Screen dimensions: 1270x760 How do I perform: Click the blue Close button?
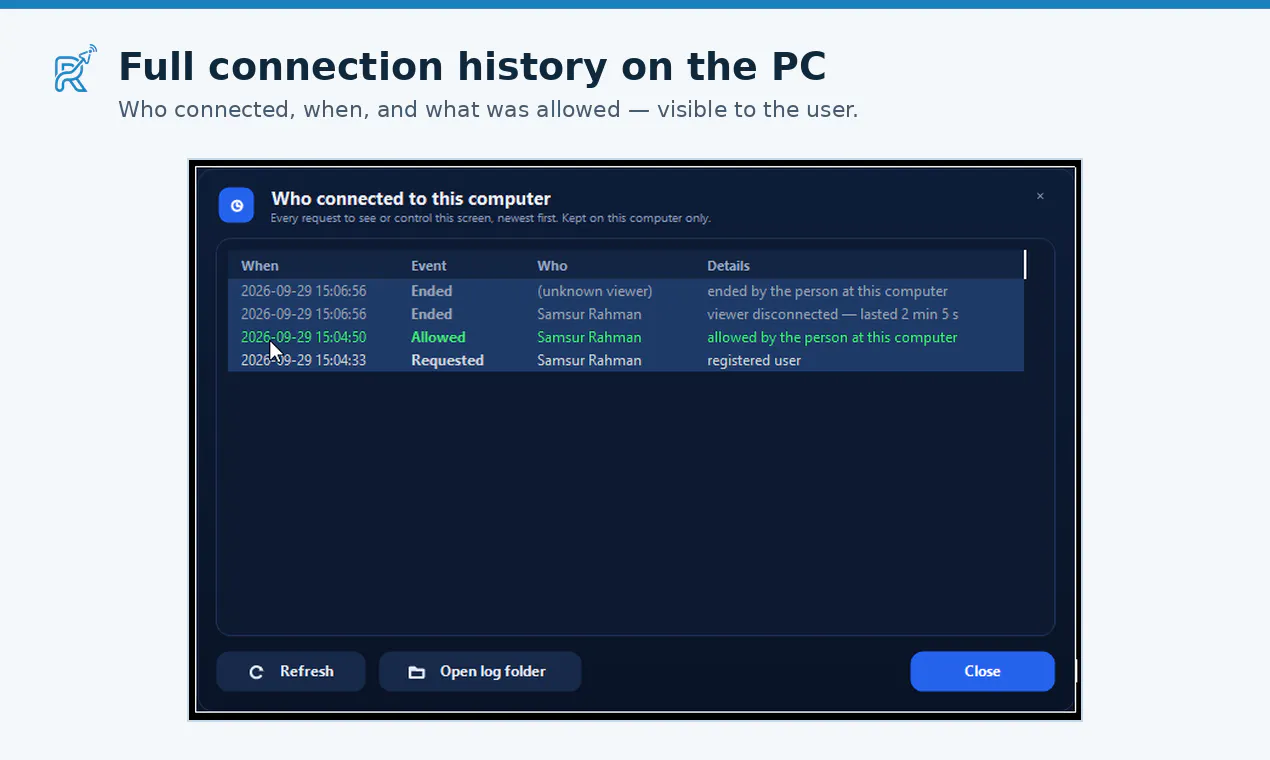click(x=982, y=671)
